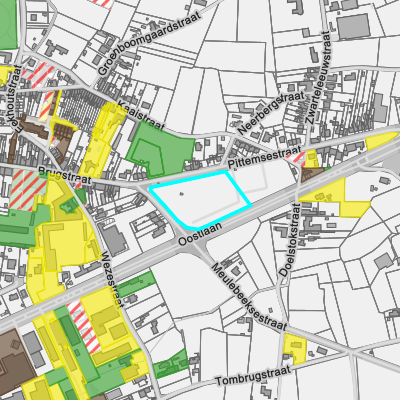Click the Groenboomgaardstraat road label
This screenshot has width=400, height=400.
[x=149, y=43]
